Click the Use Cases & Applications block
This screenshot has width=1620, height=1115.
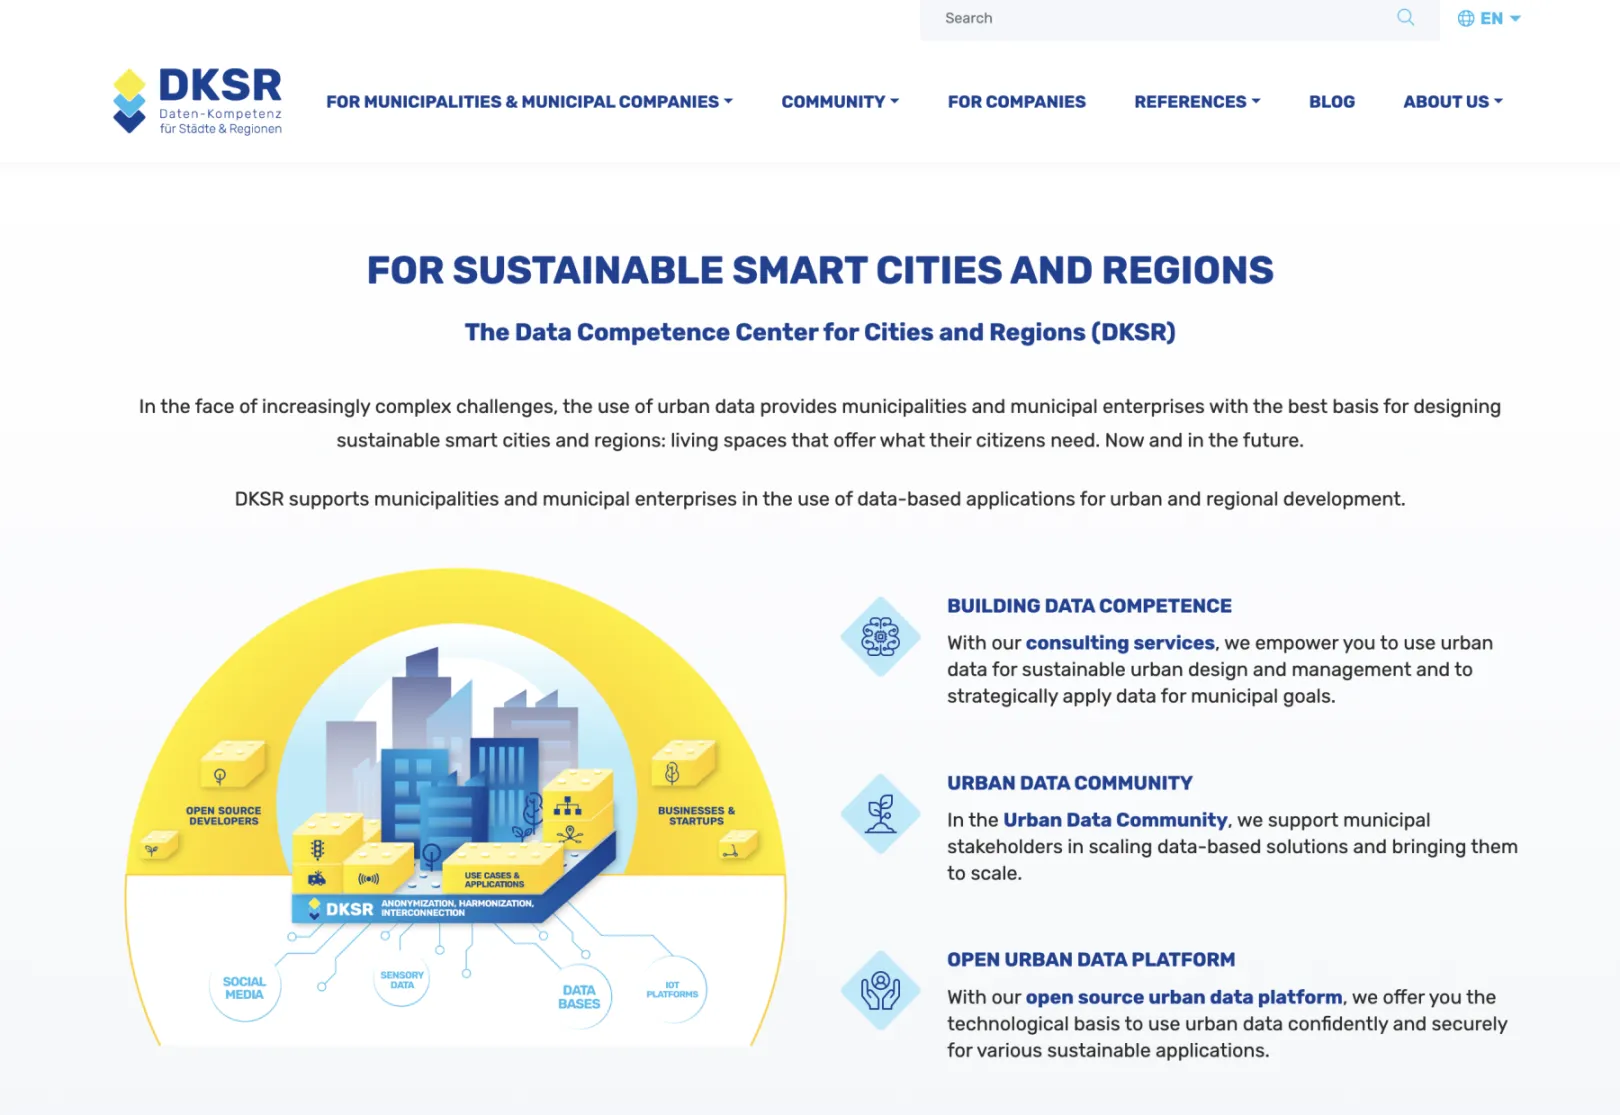click(500, 868)
